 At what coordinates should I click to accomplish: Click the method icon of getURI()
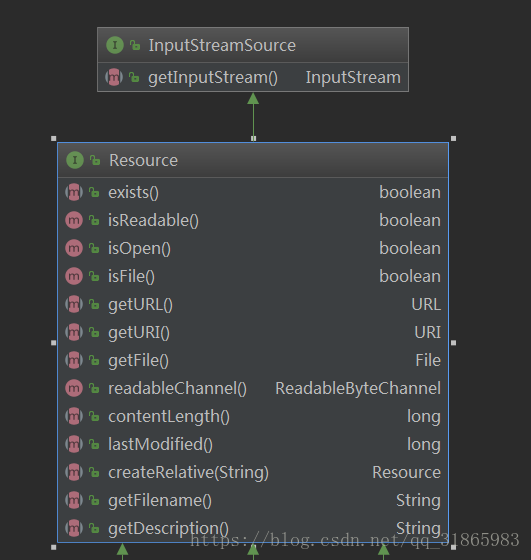pos(74,332)
